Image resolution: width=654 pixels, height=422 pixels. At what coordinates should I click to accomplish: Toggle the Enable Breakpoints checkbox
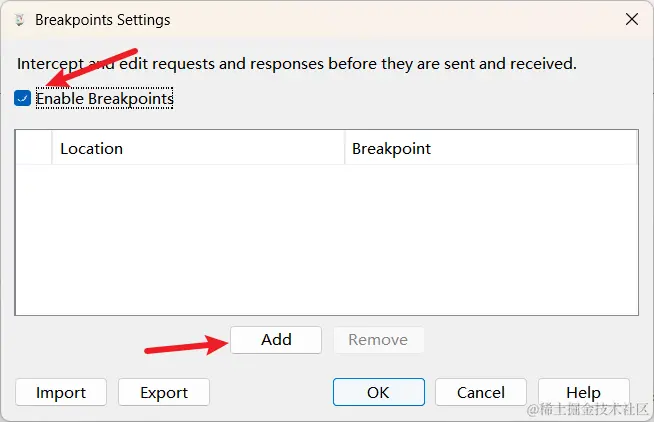tap(22, 99)
